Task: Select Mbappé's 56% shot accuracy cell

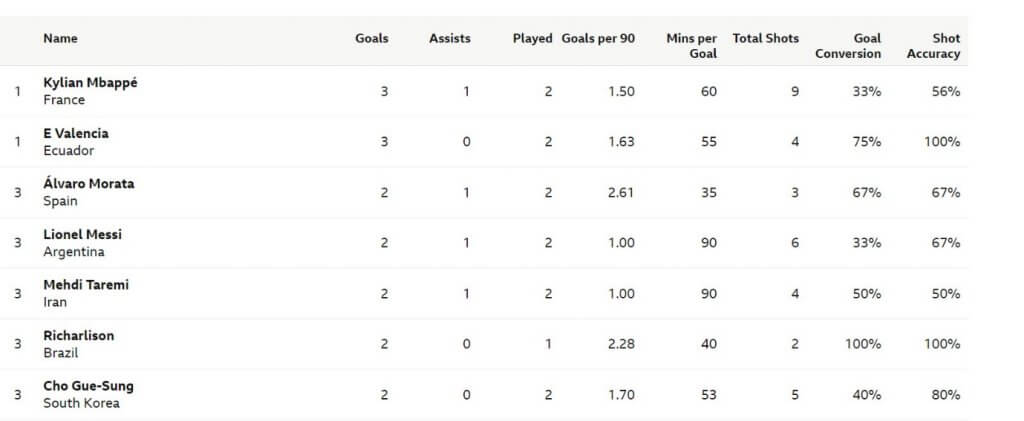Action: pos(946,92)
